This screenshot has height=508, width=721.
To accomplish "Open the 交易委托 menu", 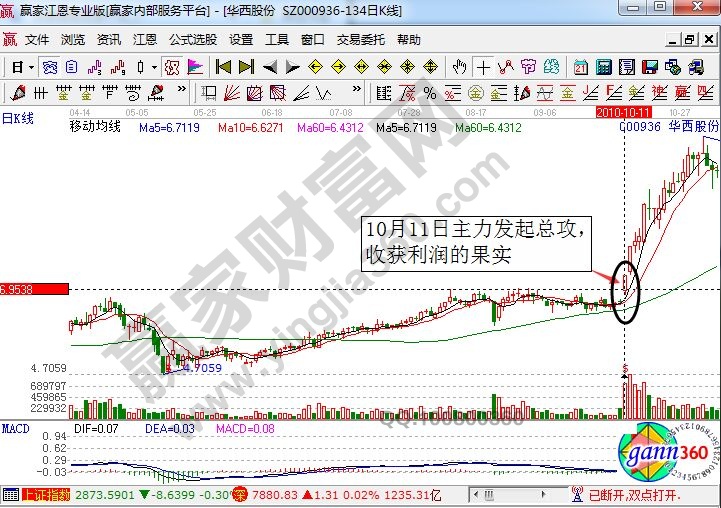I will [x=360, y=40].
